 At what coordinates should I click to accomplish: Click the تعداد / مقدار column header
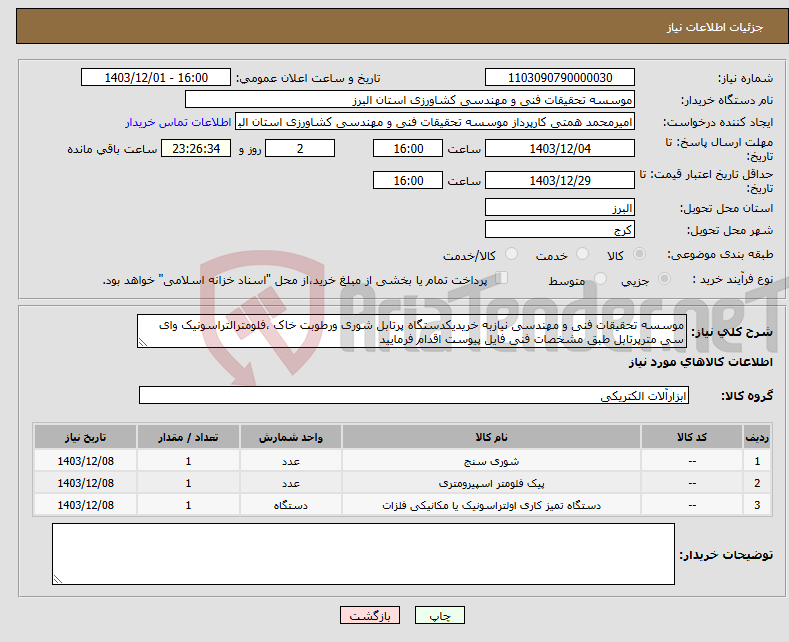pos(188,437)
